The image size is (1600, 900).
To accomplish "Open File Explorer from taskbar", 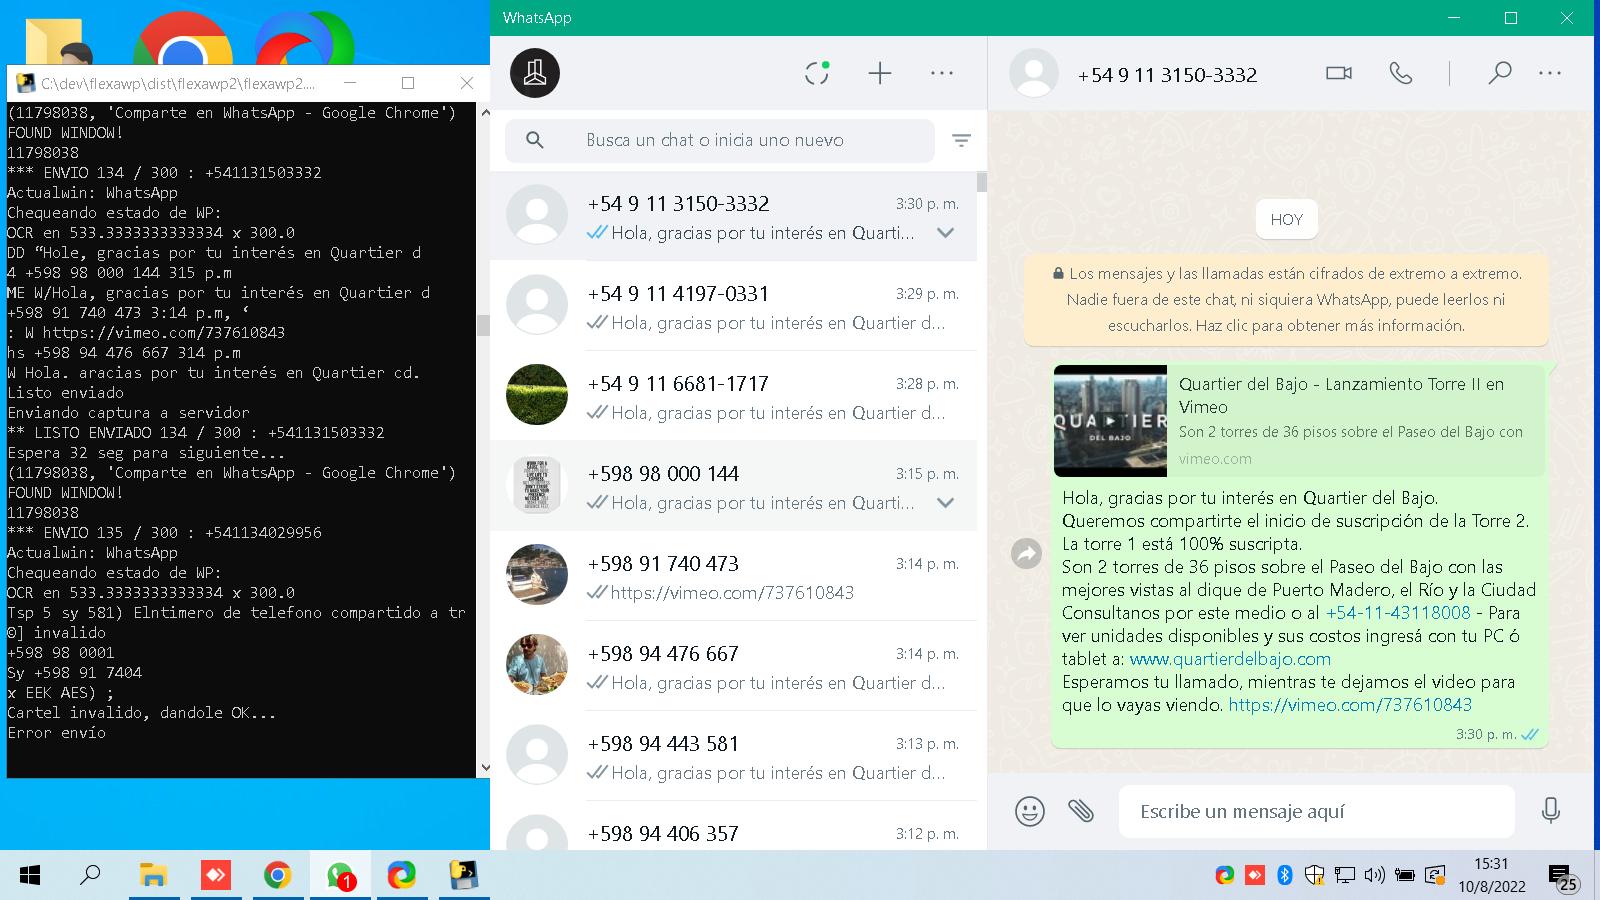I will tap(152, 876).
